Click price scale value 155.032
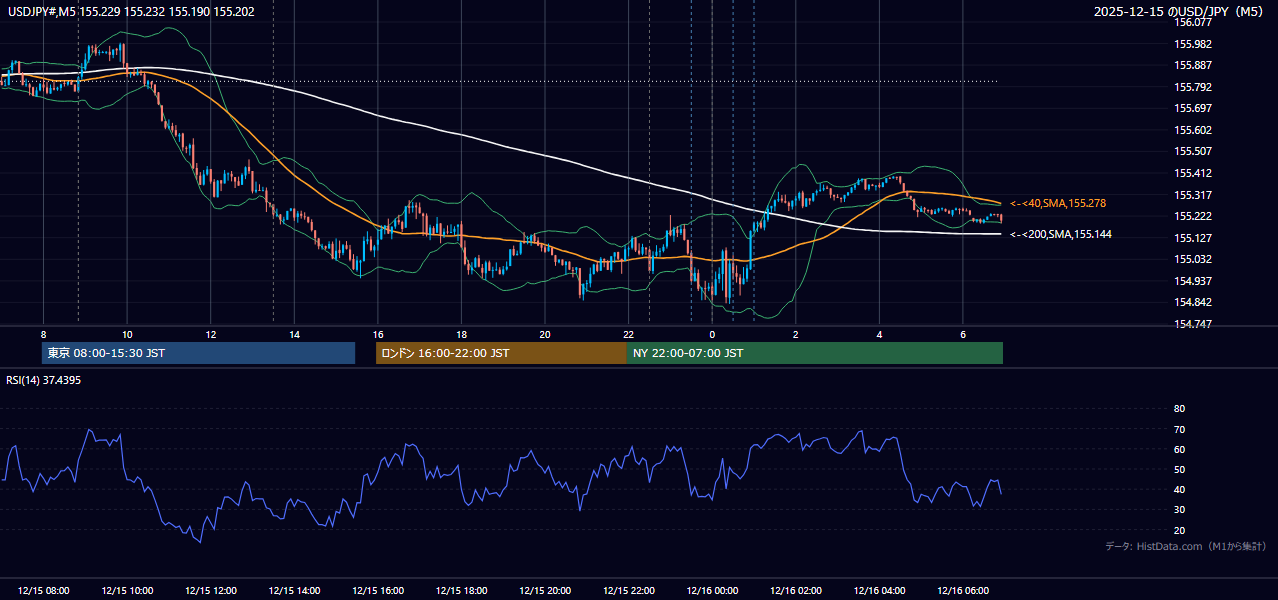 (x=1192, y=259)
